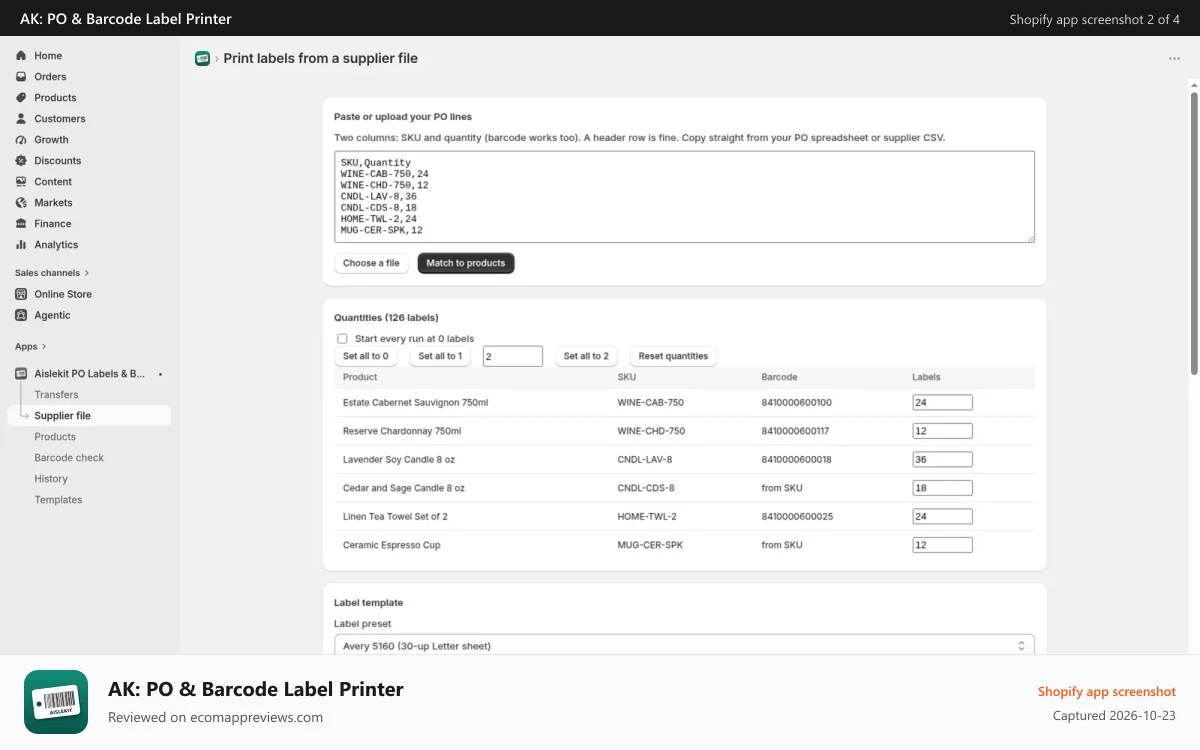Open the Label preset dropdown
The image size is (1200, 750).
coord(684,646)
